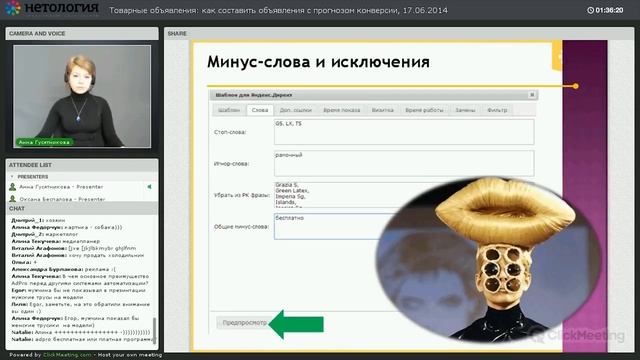Click the chat message from Дмитрий_2

pyautogui.click(x=44, y=234)
